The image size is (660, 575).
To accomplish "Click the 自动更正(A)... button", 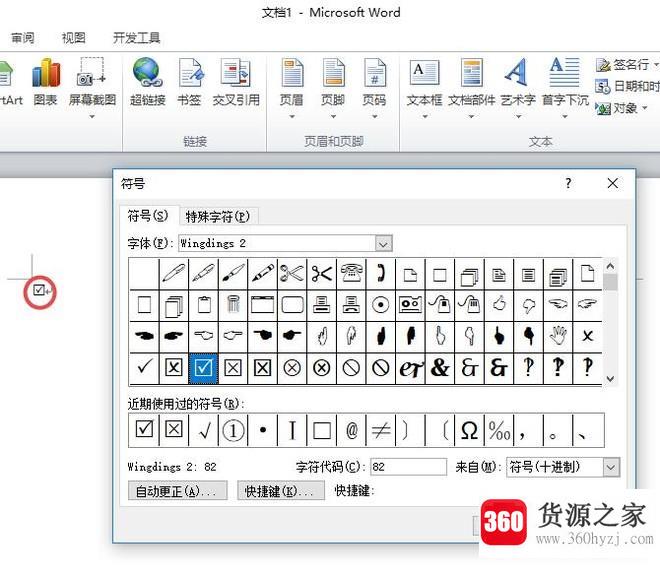I will (x=177, y=491).
